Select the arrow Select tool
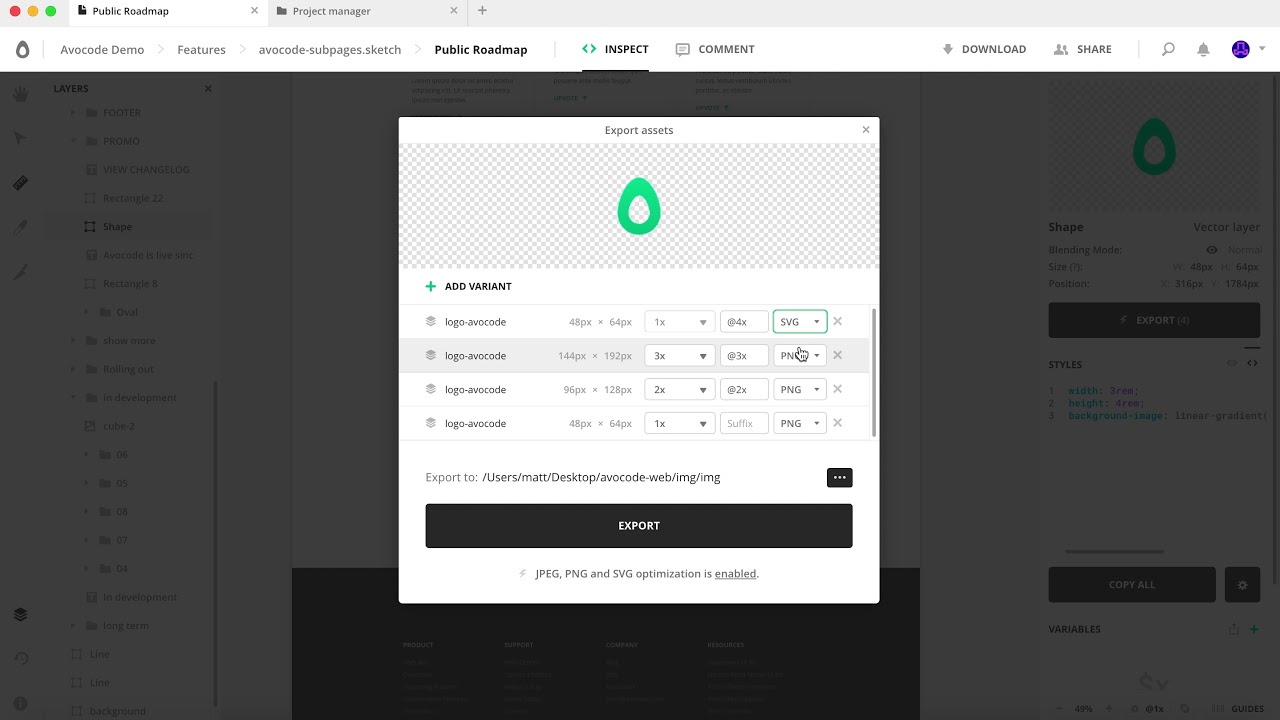Screen dimensions: 1280x720 tap(20, 139)
